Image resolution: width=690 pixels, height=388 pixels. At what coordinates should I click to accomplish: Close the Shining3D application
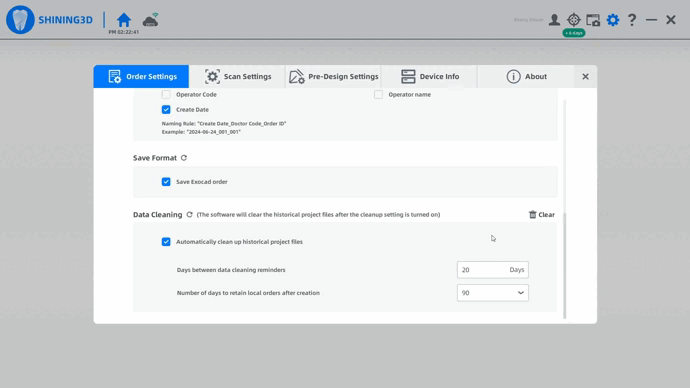click(x=671, y=20)
